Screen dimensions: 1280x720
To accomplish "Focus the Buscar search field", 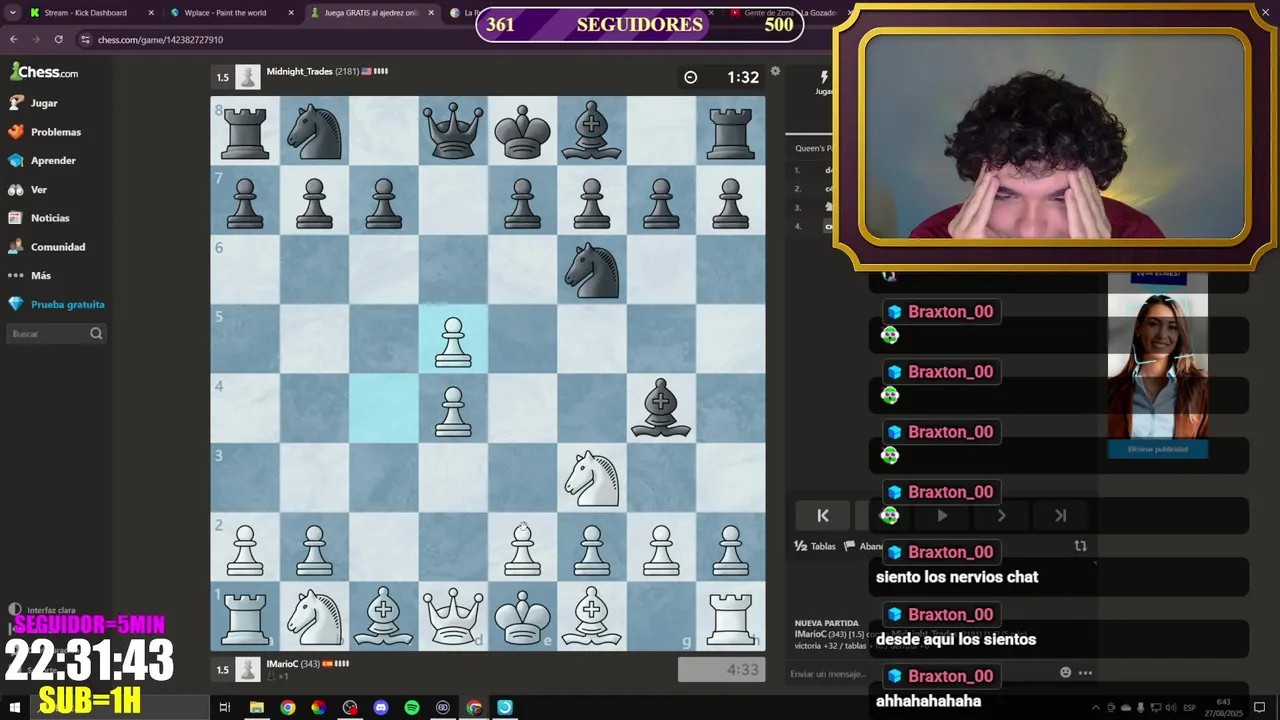I will pos(56,334).
